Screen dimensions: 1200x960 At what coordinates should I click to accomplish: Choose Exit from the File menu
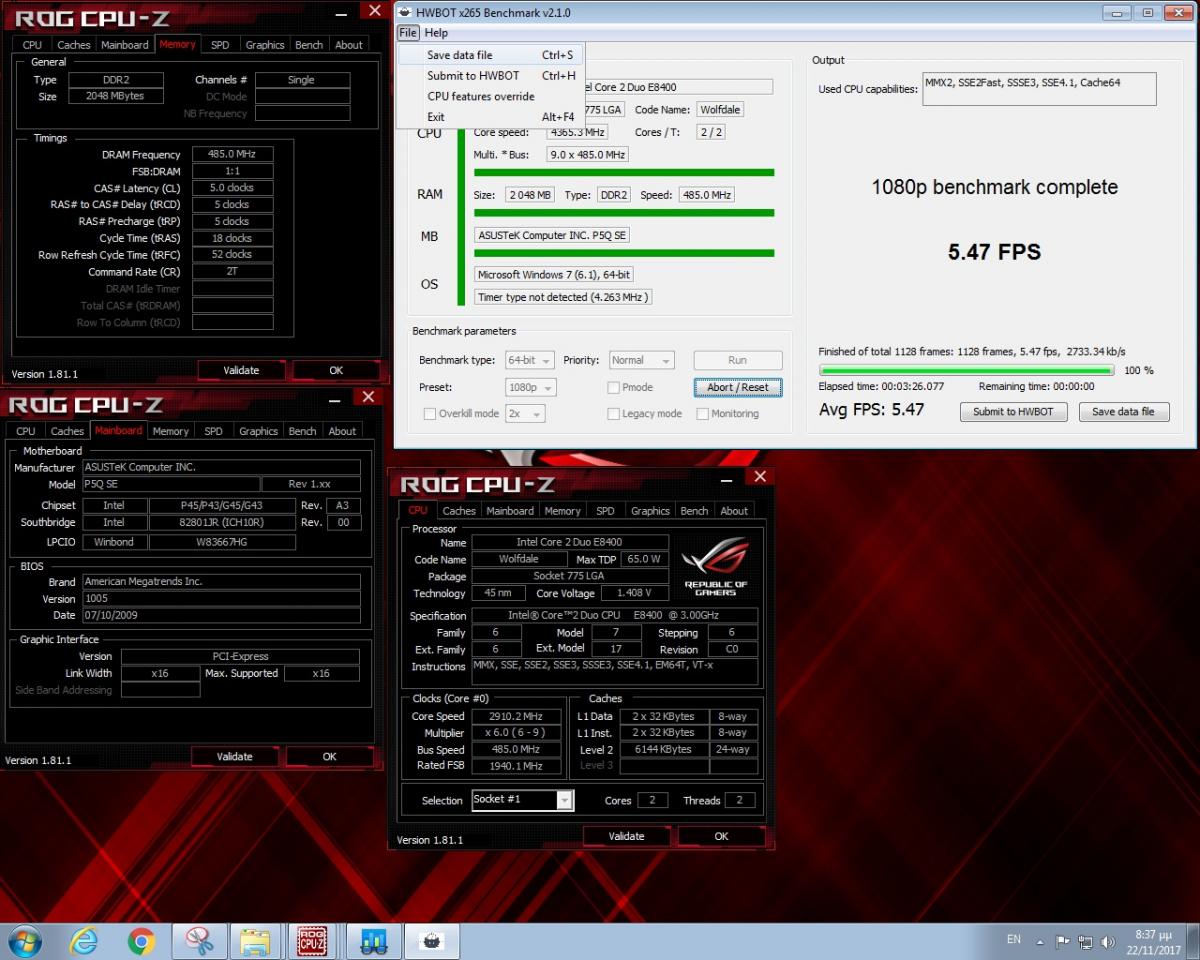[x=490, y=117]
